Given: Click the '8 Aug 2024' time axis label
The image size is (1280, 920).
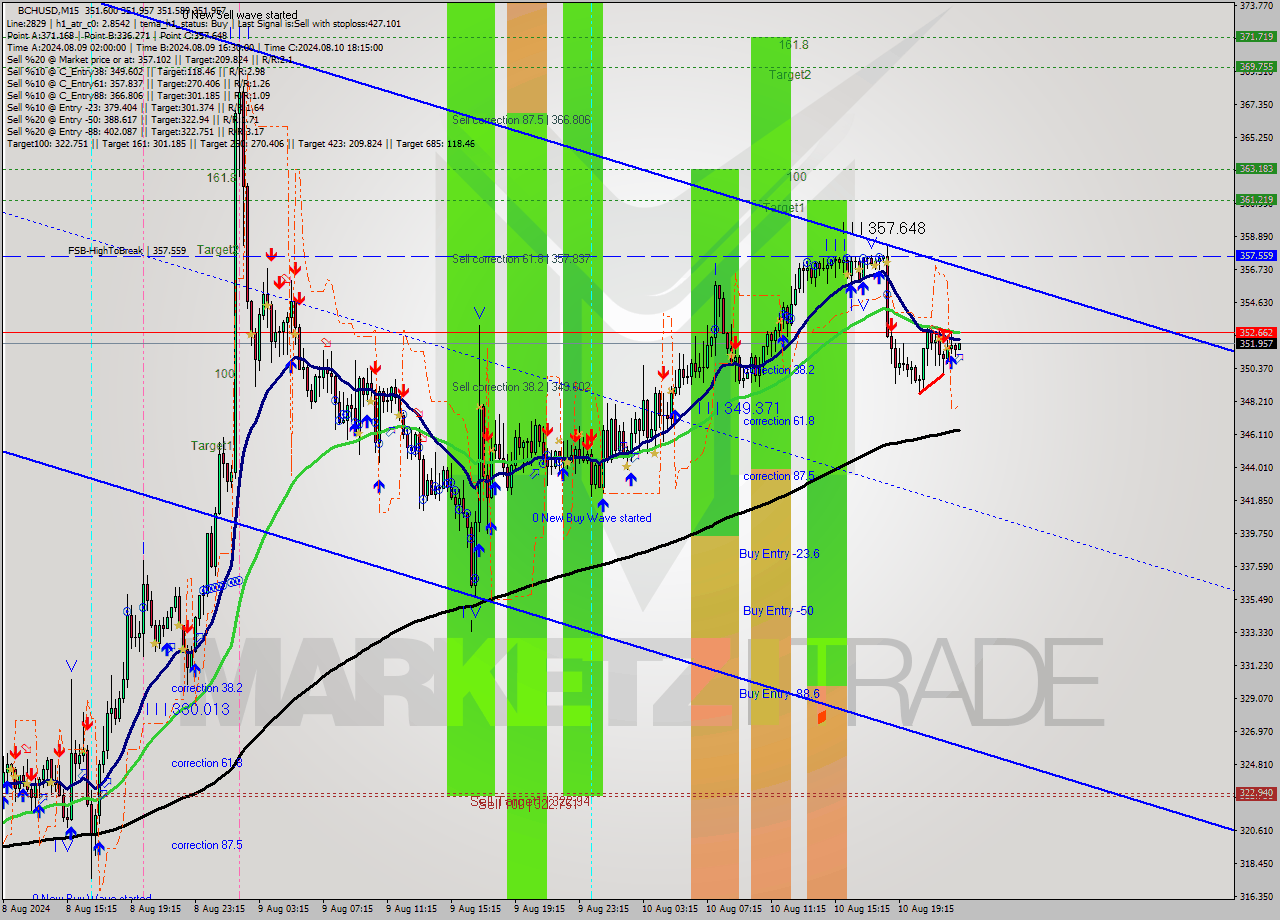Looking at the screenshot, I should 27,910.
